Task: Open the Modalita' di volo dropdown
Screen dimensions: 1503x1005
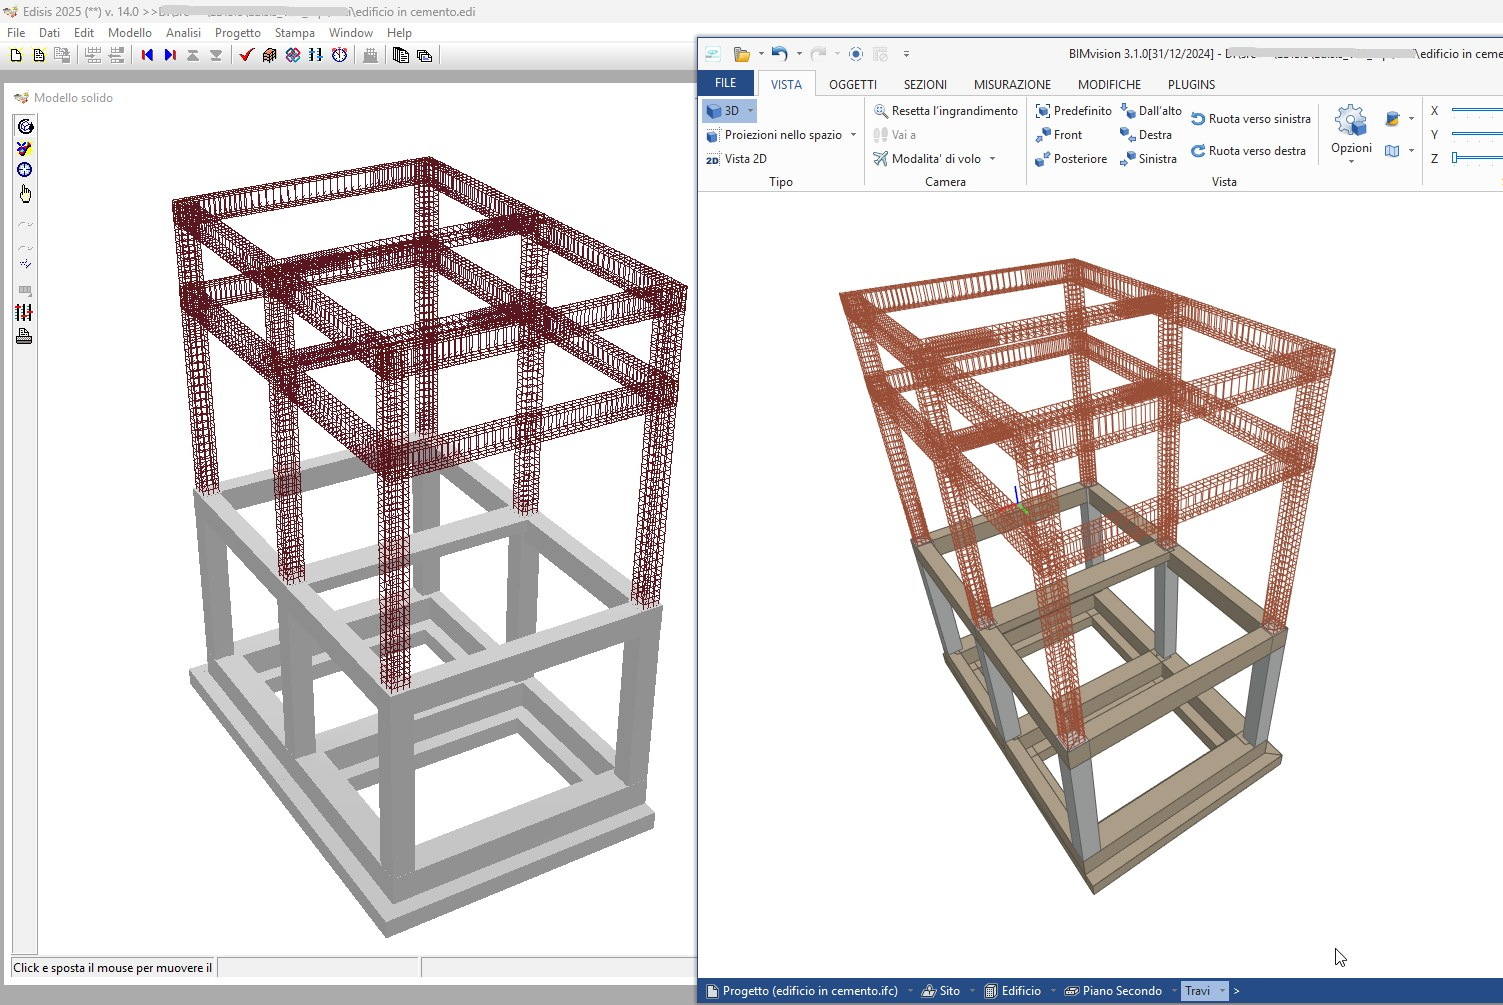Action: click(x=992, y=159)
